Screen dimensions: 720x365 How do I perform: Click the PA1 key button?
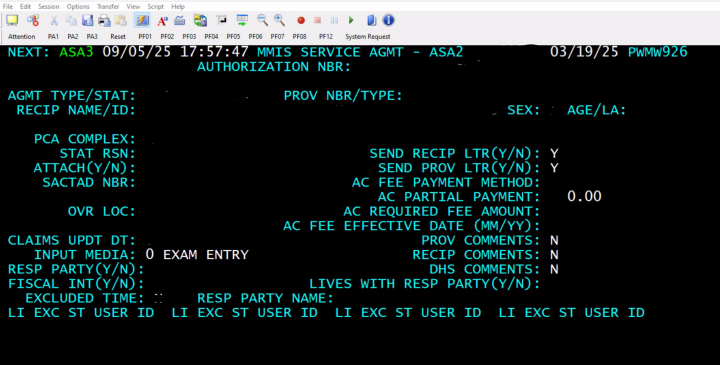53,36
